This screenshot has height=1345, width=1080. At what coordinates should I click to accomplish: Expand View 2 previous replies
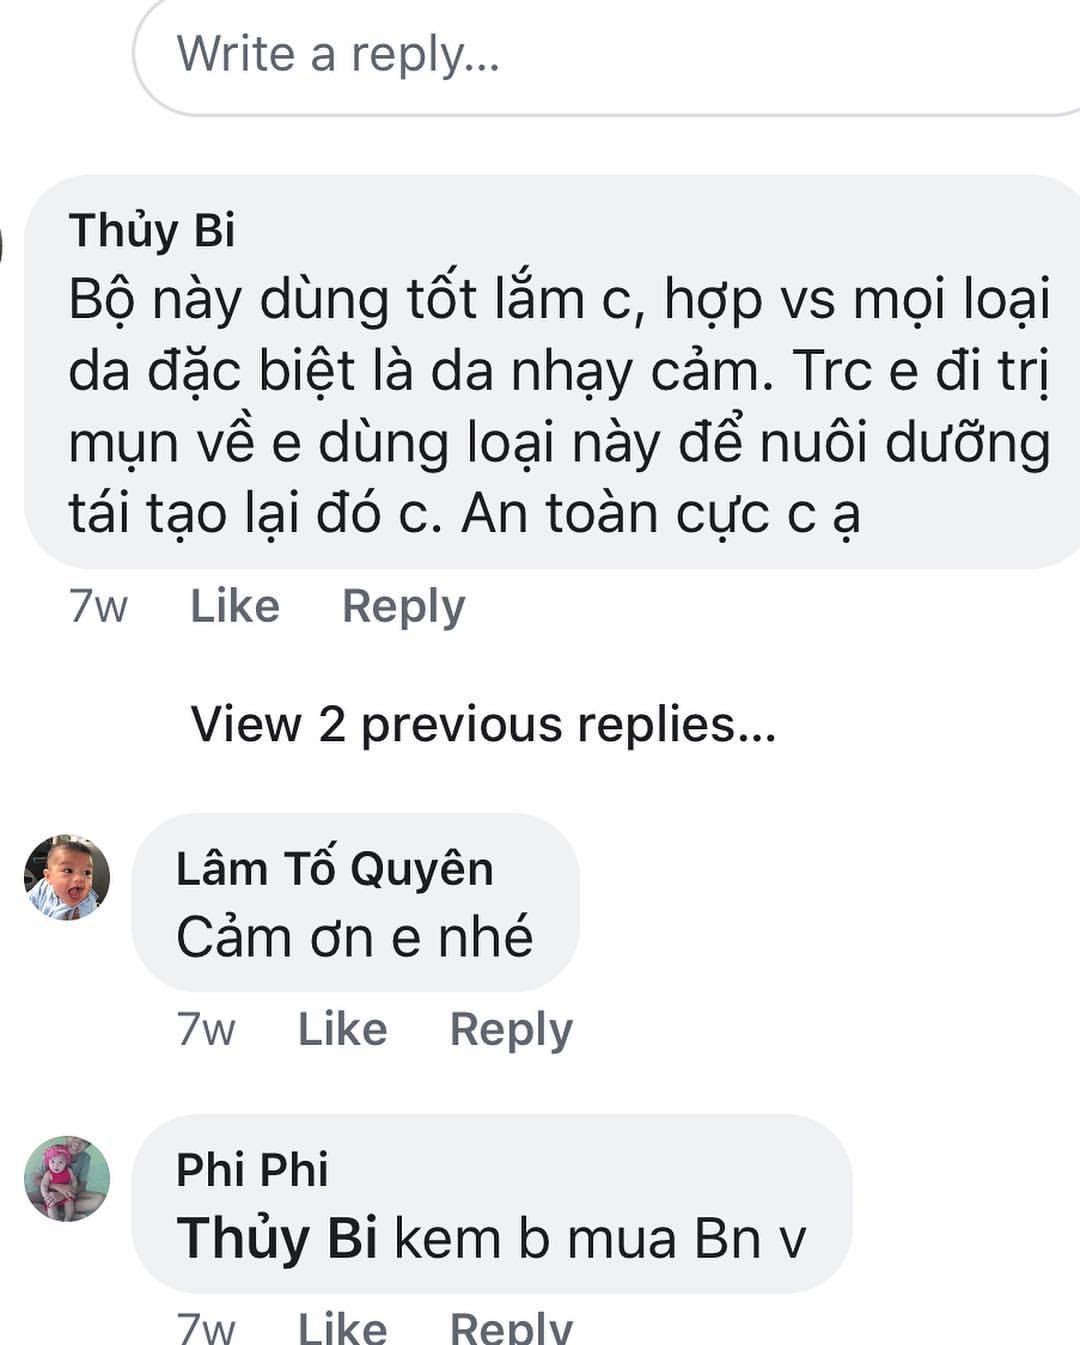pos(483,724)
